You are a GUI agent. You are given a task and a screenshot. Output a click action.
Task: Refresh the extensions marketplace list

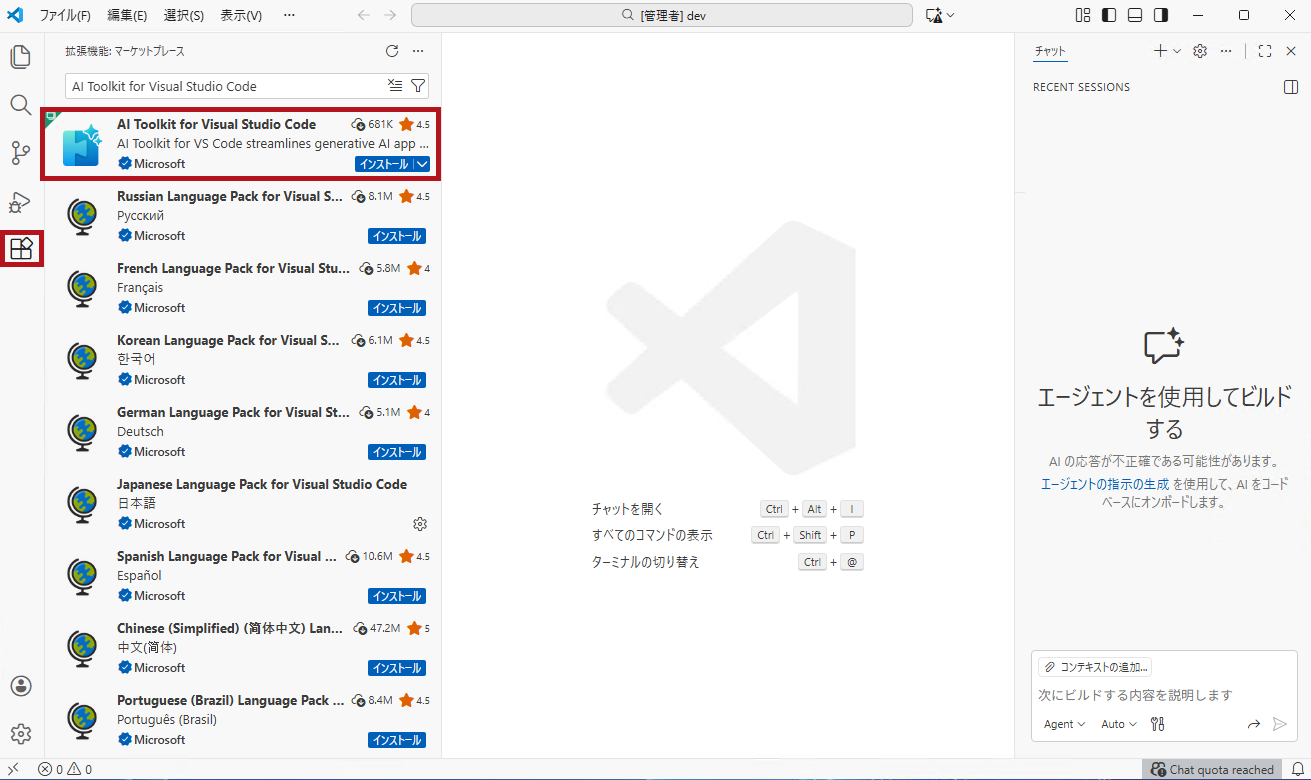click(x=391, y=51)
